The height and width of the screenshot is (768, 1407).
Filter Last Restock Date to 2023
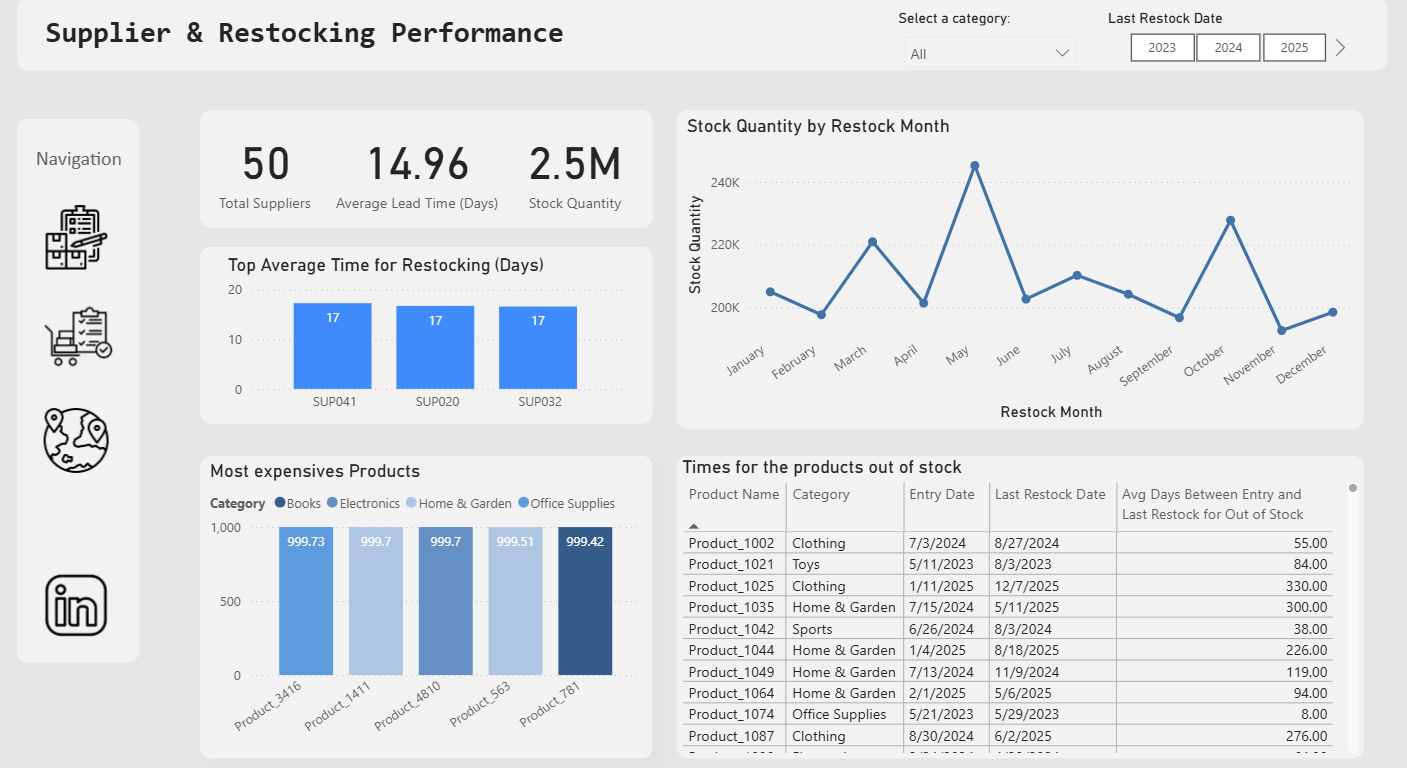(1162, 47)
